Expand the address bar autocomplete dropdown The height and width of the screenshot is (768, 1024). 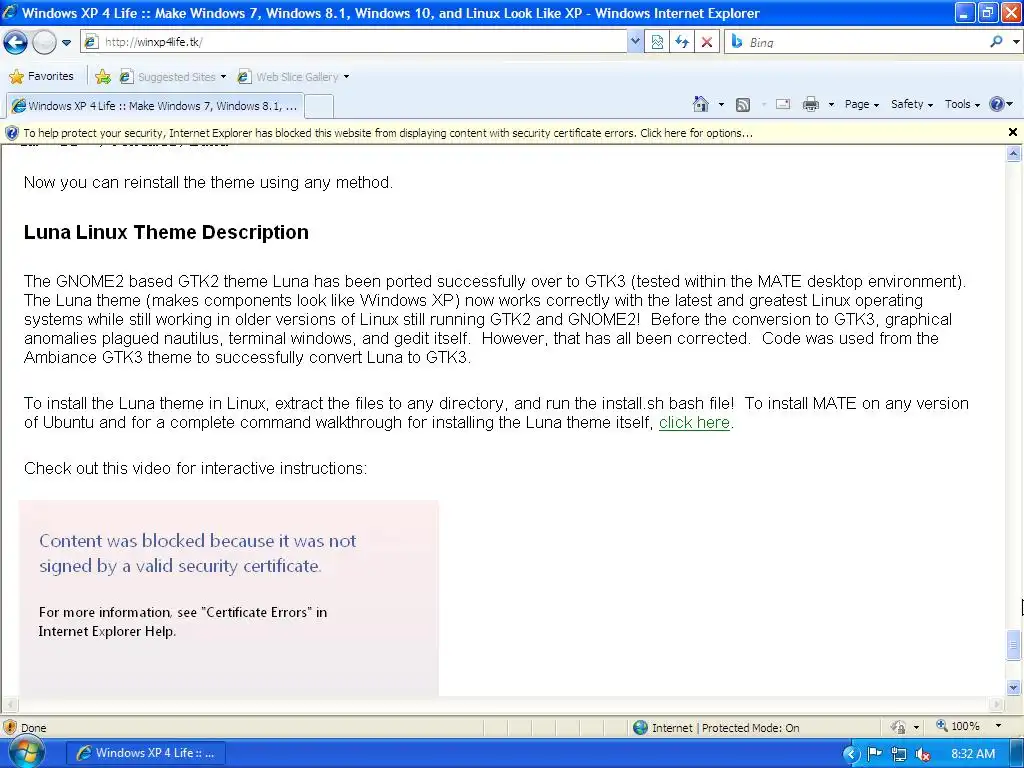(635, 42)
